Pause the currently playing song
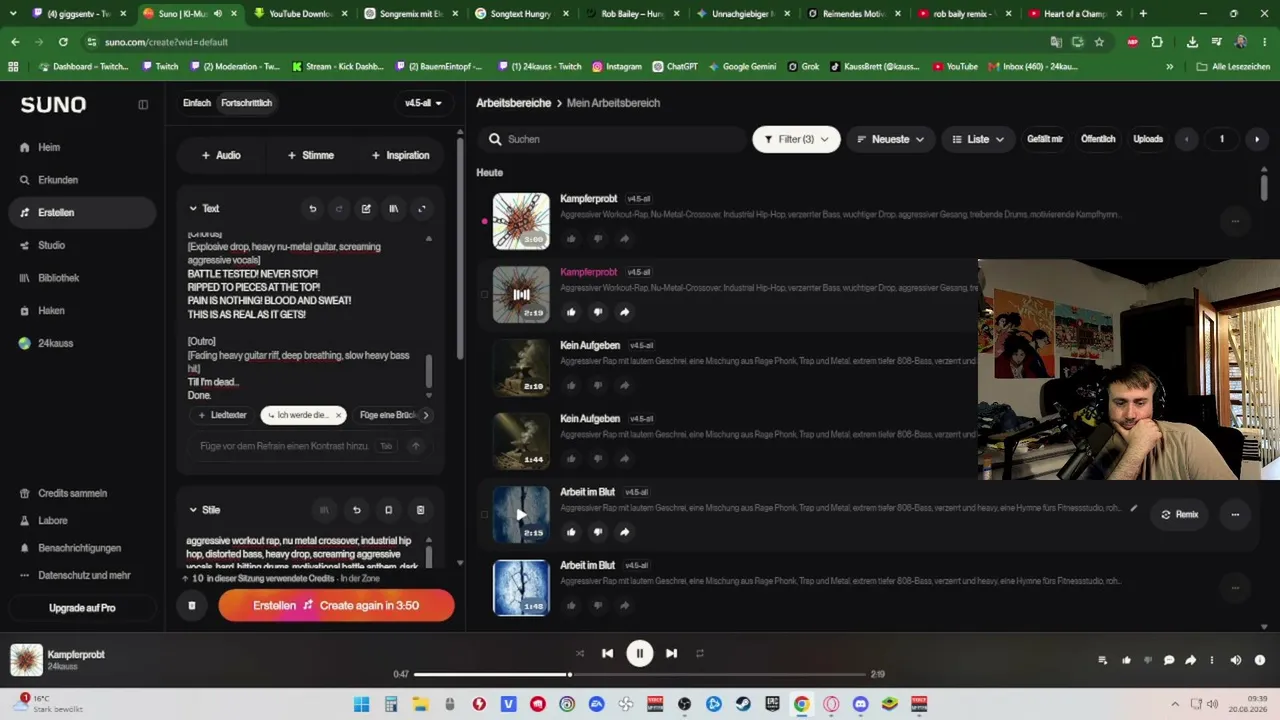 pos(639,653)
